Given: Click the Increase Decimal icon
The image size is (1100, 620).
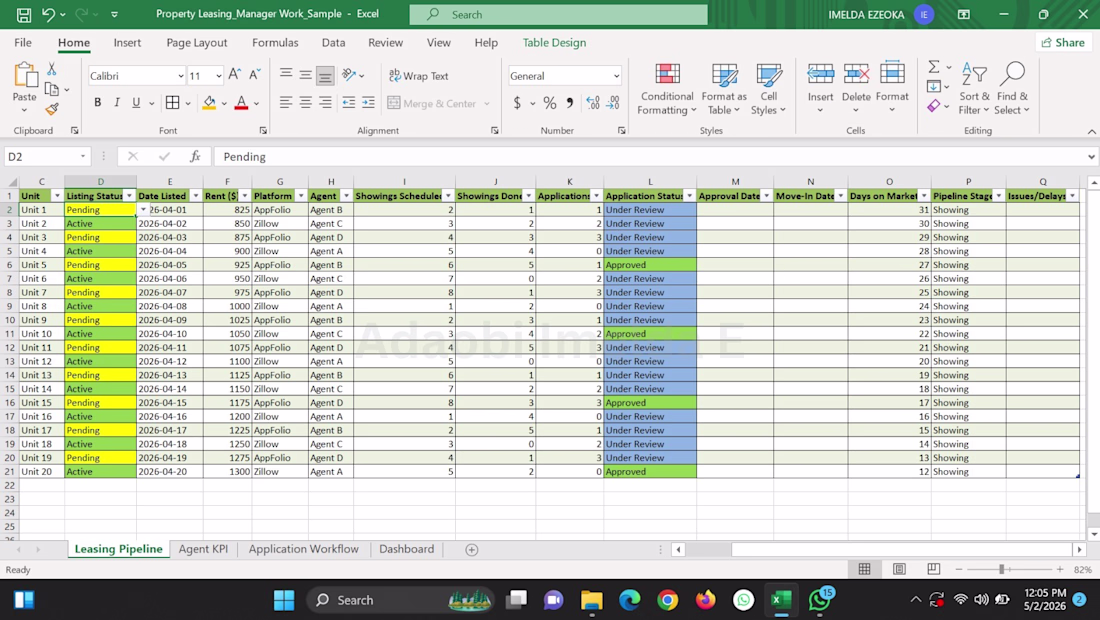Looking at the screenshot, I should (x=593, y=103).
